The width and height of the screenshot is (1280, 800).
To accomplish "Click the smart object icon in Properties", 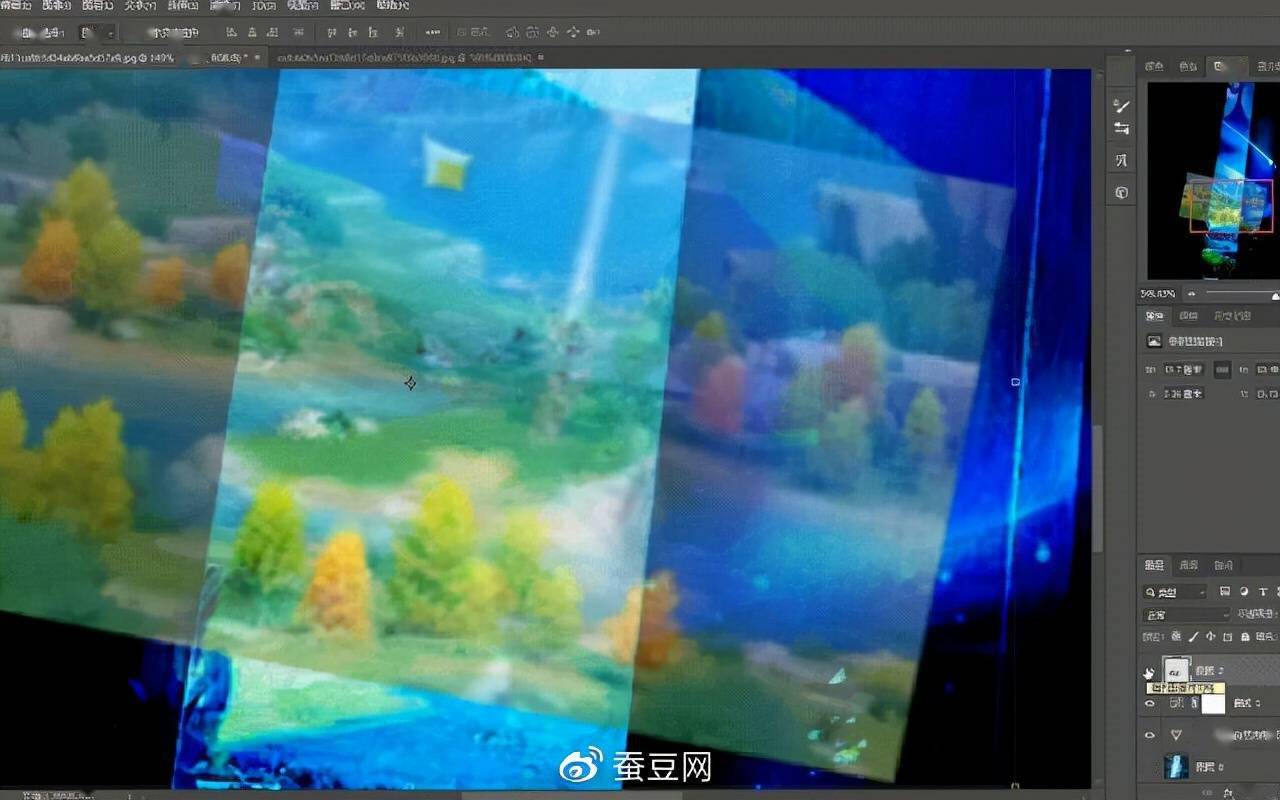I will click(x=1155, y=341).
